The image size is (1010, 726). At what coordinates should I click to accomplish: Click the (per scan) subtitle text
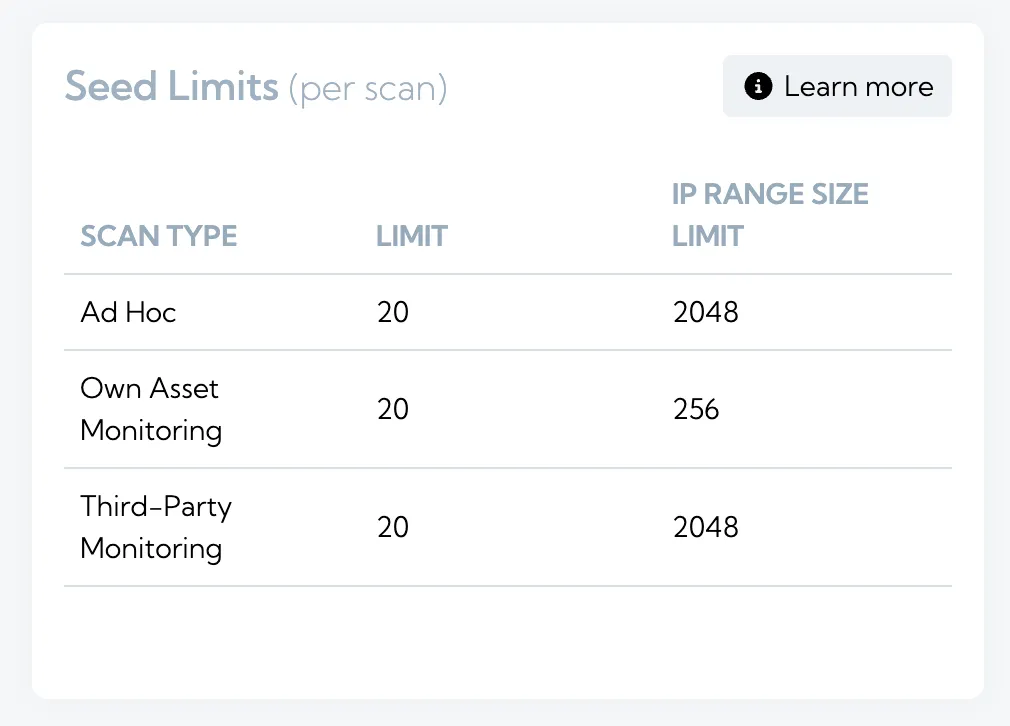pos(368,89)
